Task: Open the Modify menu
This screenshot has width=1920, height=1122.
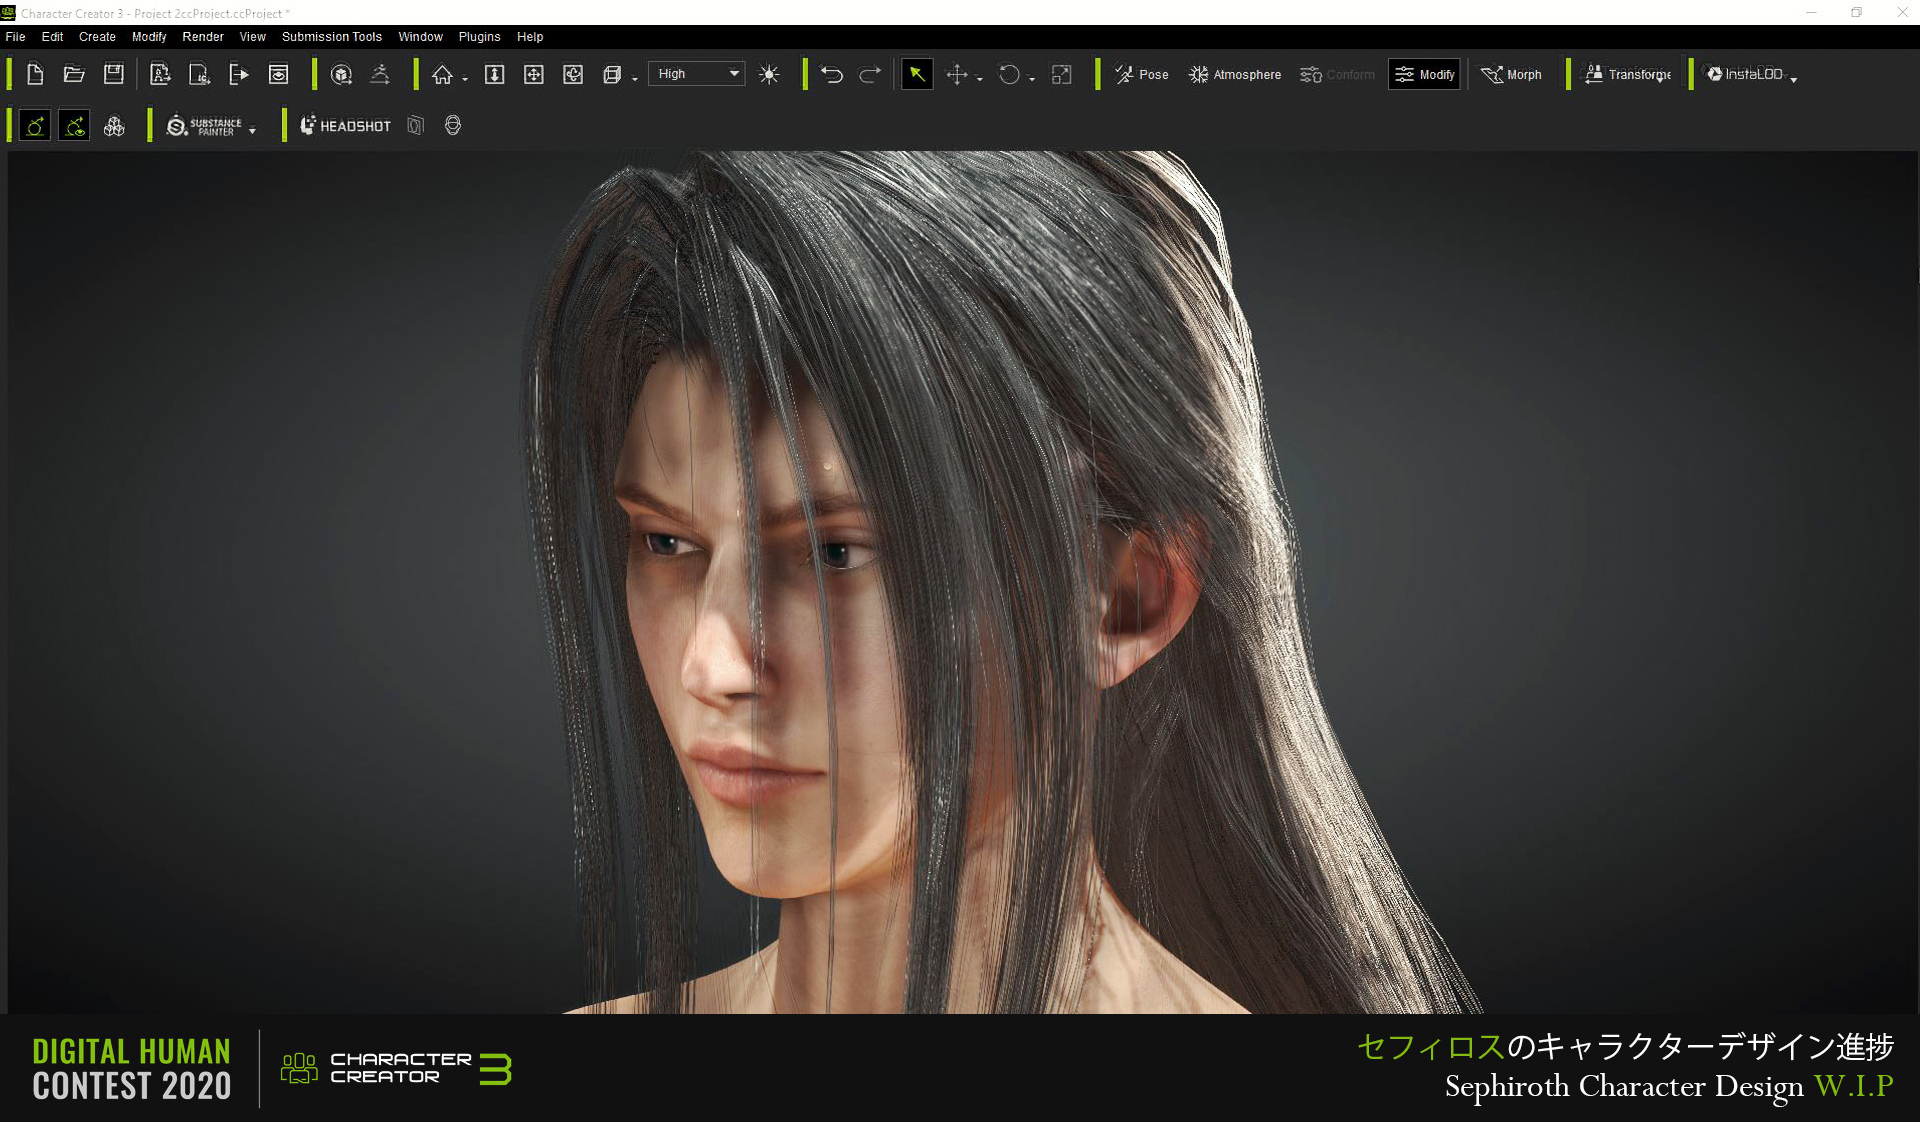Action: (x=149, y=36)
